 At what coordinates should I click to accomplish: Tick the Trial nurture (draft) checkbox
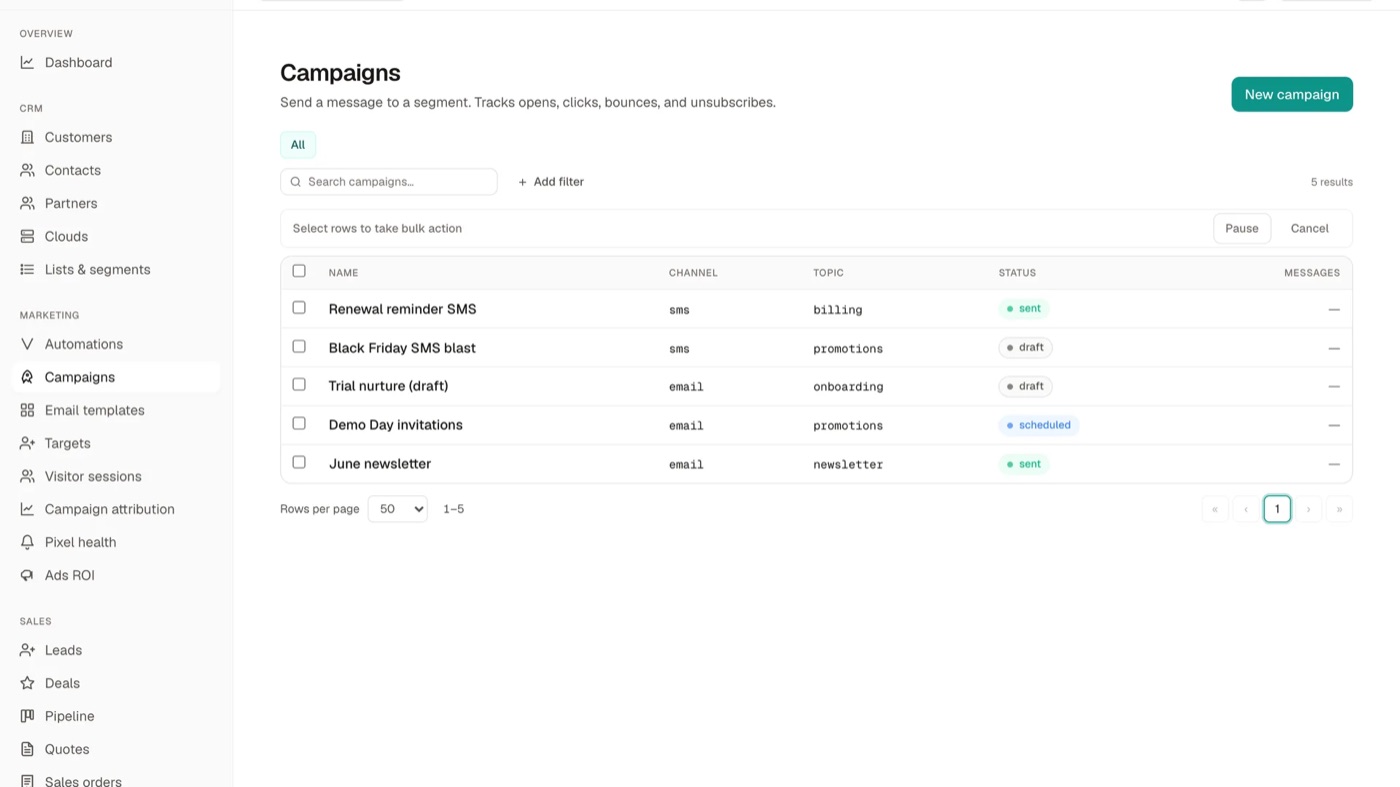click(x=299, y=385)
